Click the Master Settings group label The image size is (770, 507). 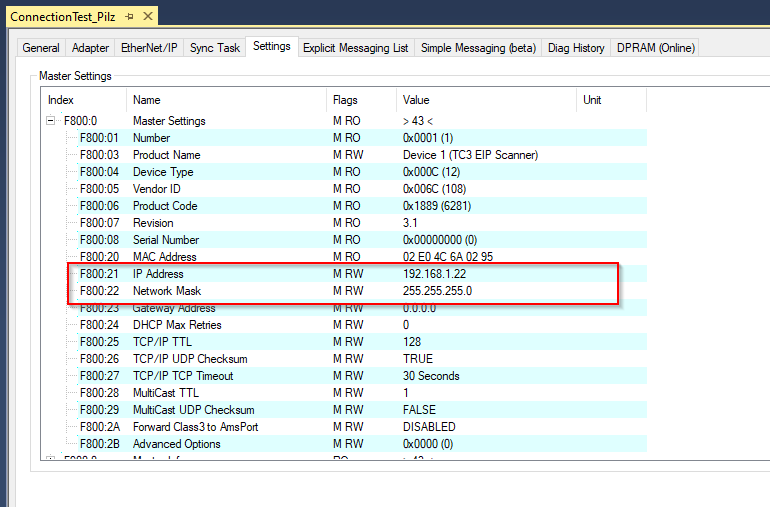[75, 76]
